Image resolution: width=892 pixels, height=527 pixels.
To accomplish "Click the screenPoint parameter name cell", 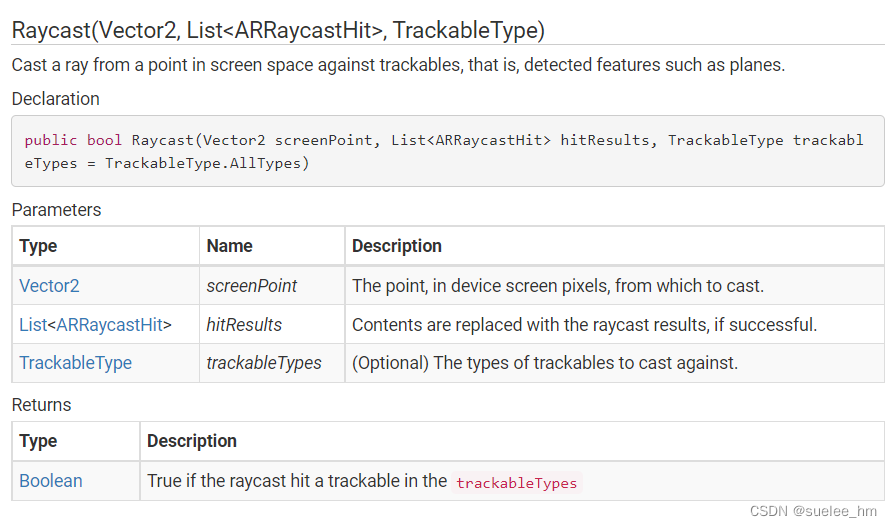I will [x=251, y=286].
